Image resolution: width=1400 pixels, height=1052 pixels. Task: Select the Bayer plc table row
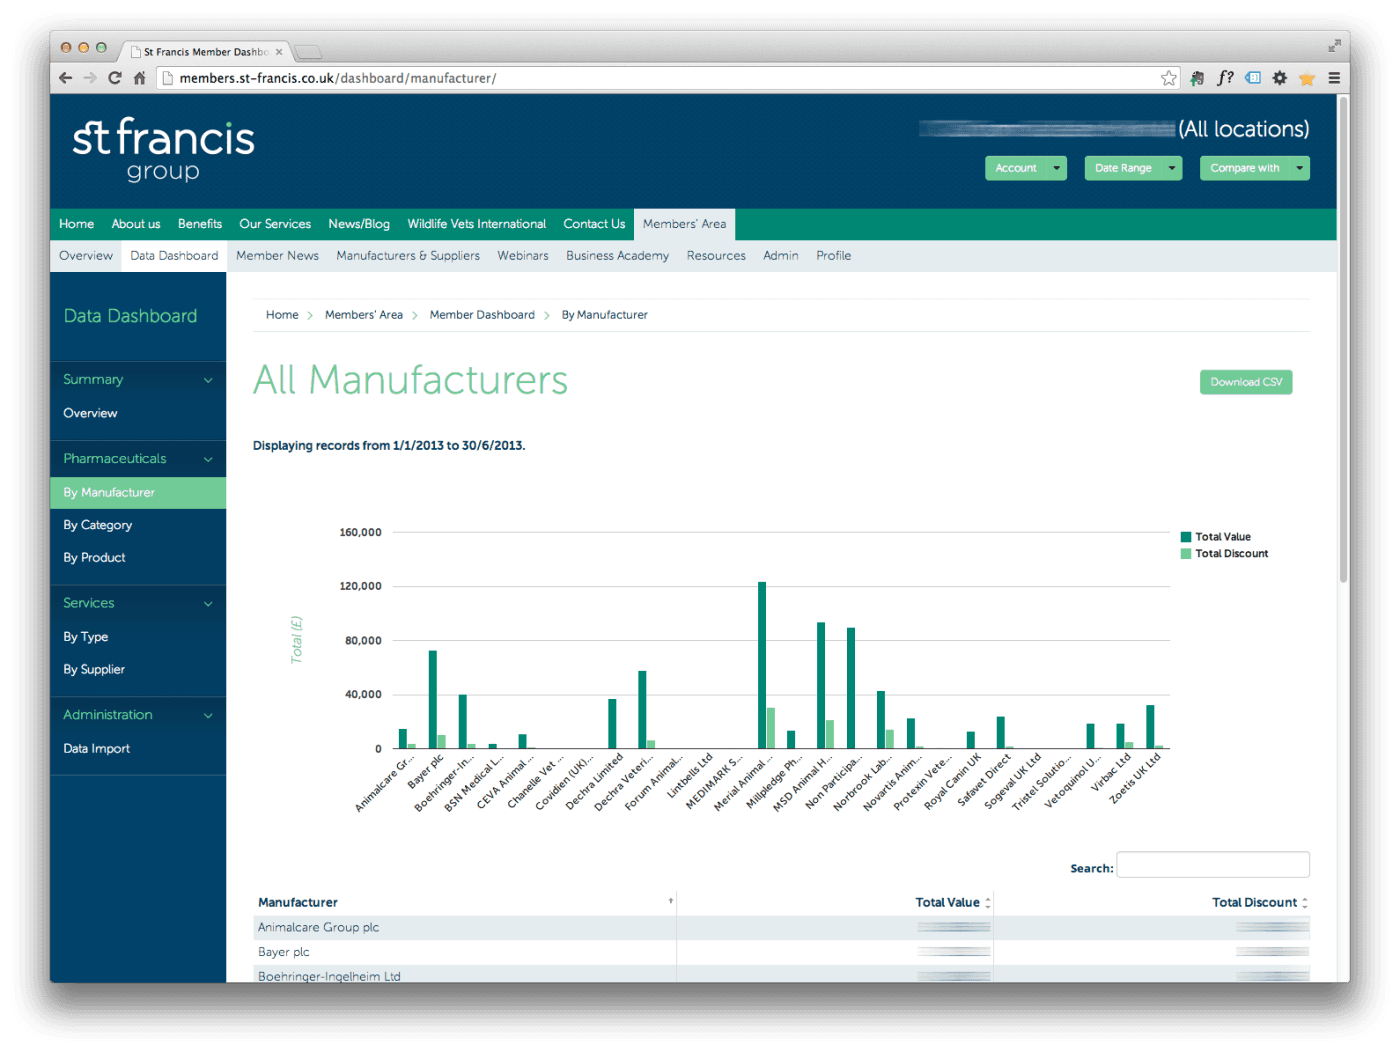tap(782, 952)
